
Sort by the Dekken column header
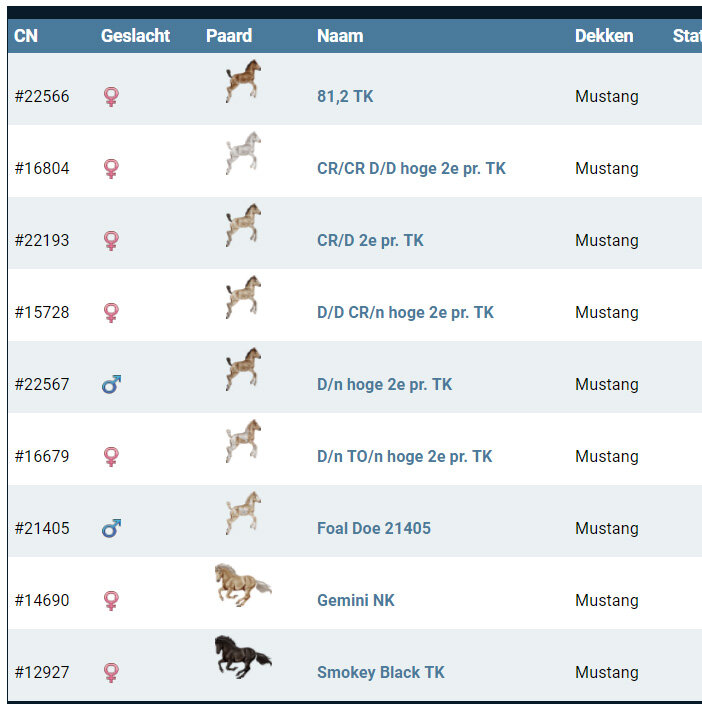click(x=604, y=36)
